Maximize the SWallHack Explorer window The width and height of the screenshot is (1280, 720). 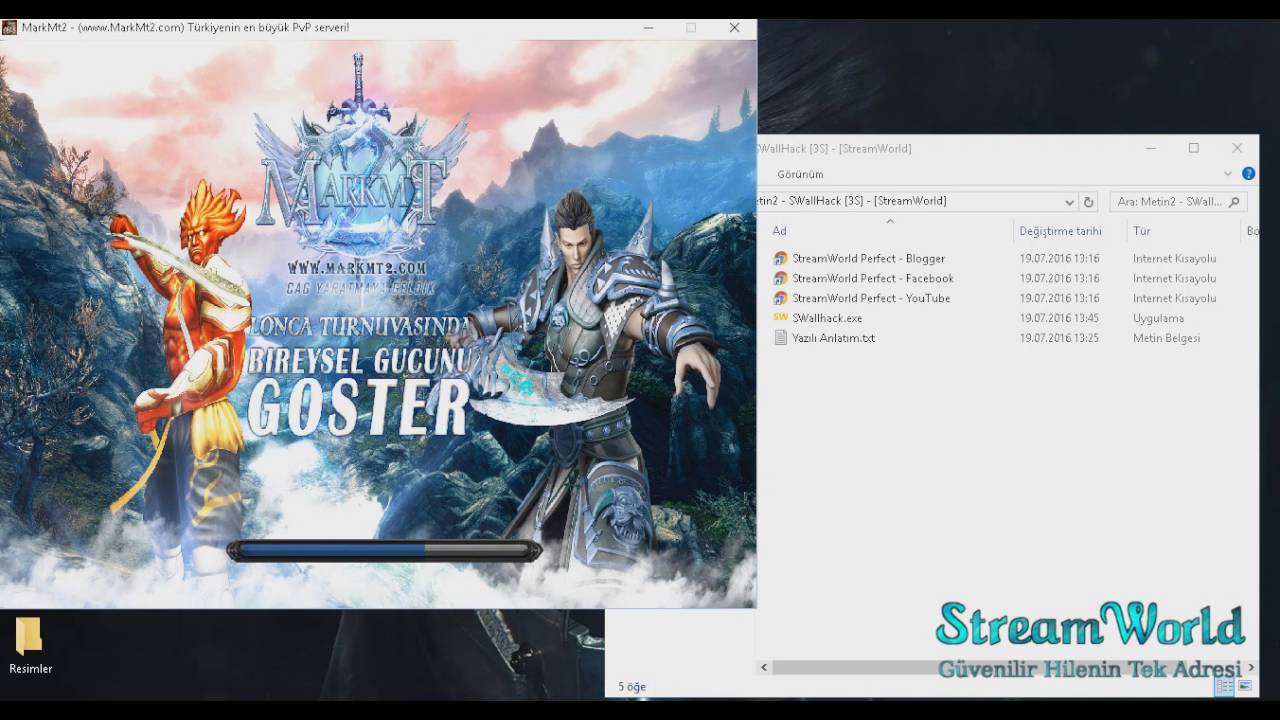pos(1193,148)
